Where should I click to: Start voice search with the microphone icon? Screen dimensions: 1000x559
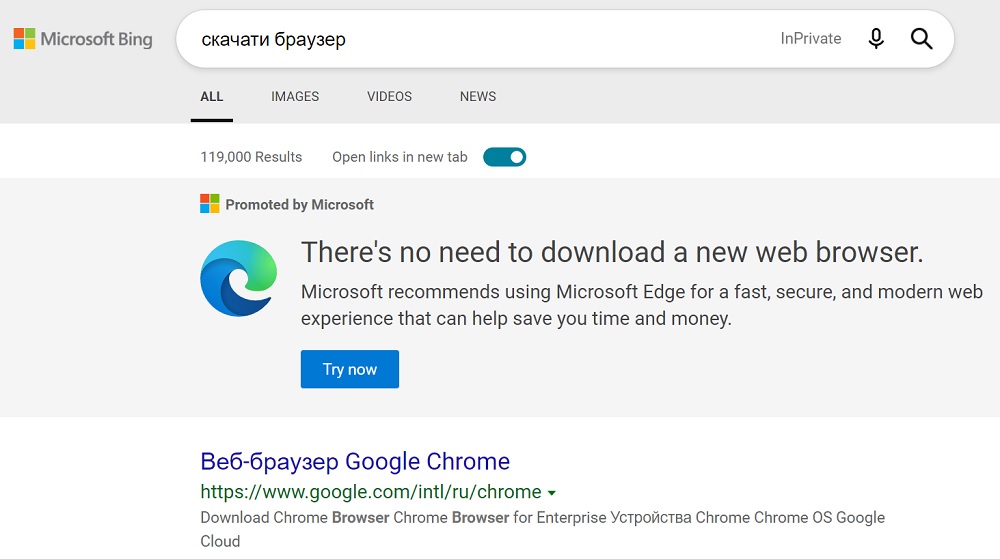pos(876,39)
